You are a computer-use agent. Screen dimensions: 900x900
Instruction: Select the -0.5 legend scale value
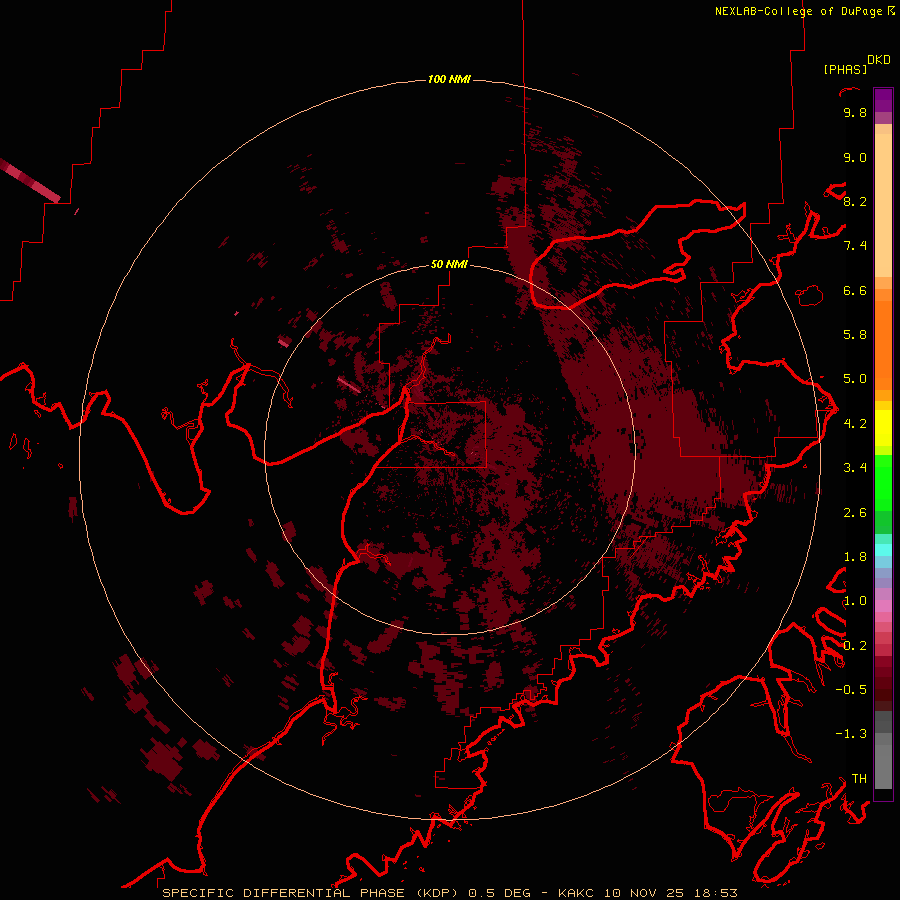click(851, 689)
